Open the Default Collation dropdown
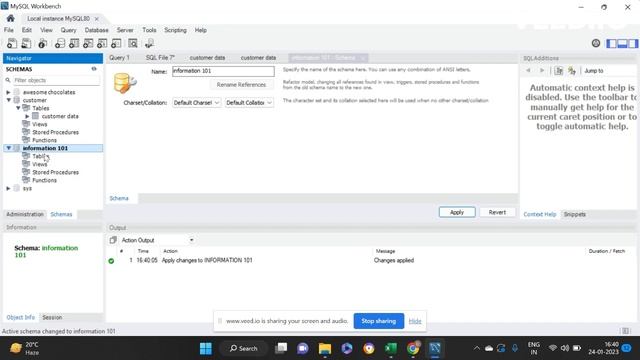The image size is (640, 360). [x=249, y=102]
